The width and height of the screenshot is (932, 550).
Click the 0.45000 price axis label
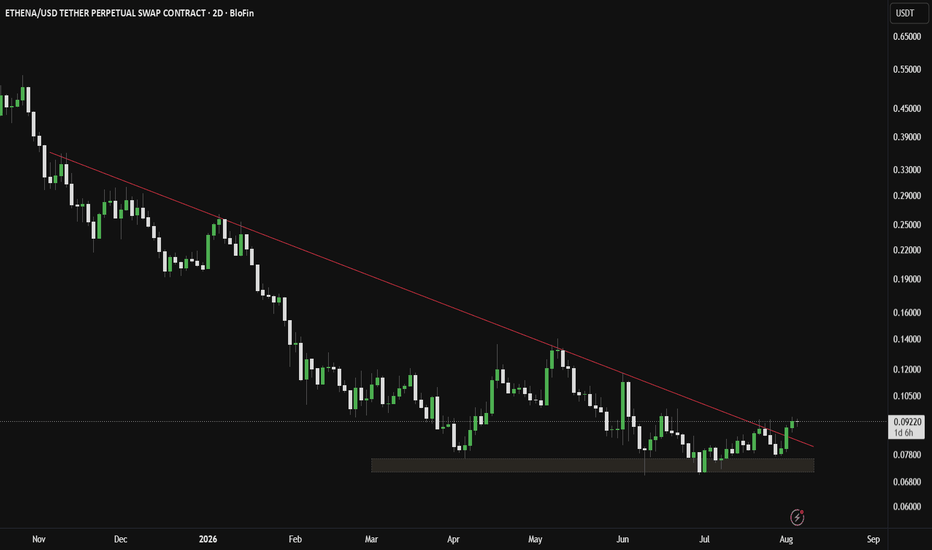(x=907, y=109)
